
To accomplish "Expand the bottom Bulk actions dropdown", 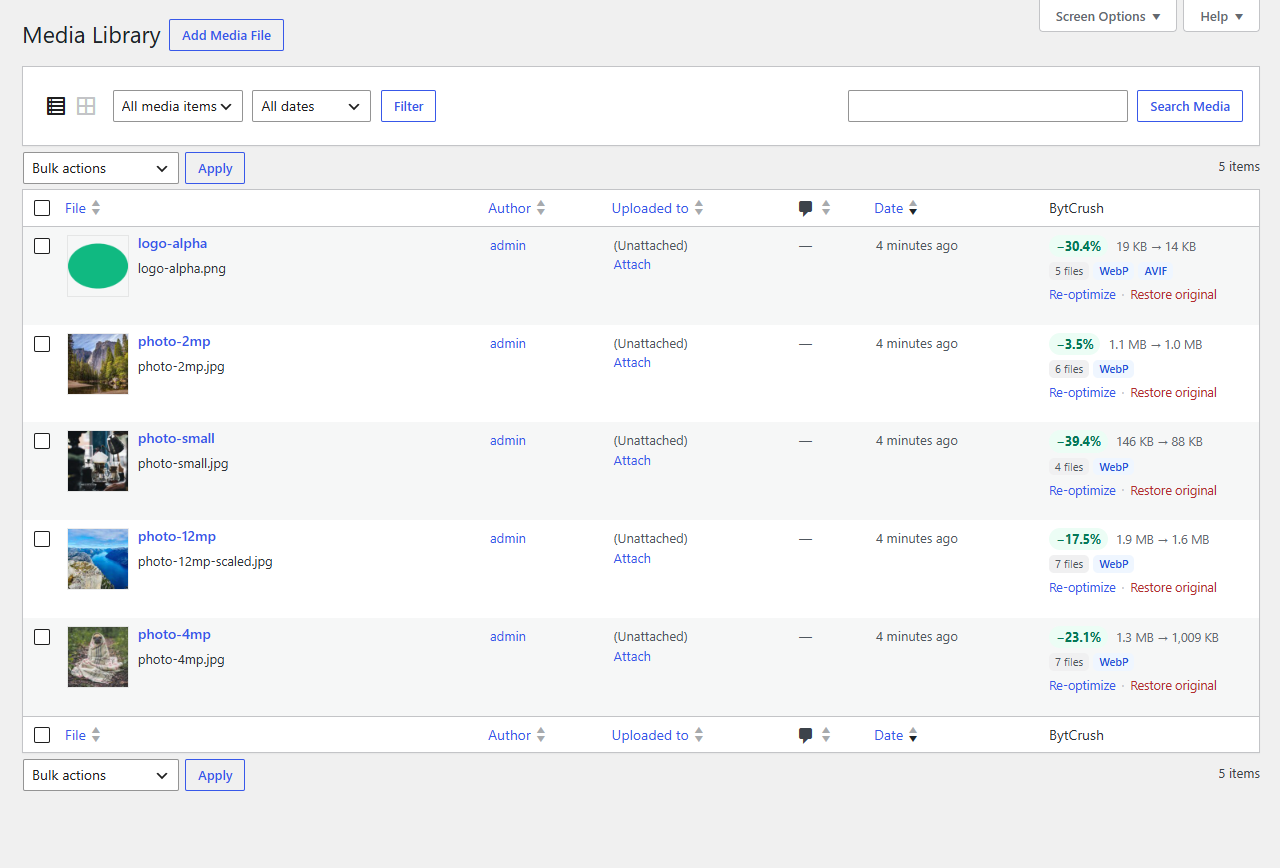I will pos(101,775).
